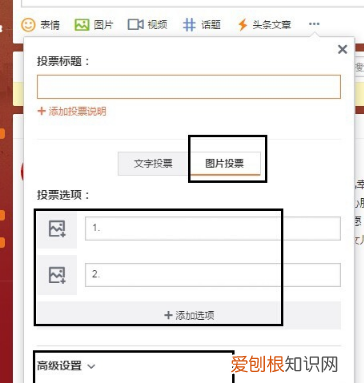Upload image for option 2 icon
Image resolution: width=364 pixels, height=383 pixels.
click(57, 275)
